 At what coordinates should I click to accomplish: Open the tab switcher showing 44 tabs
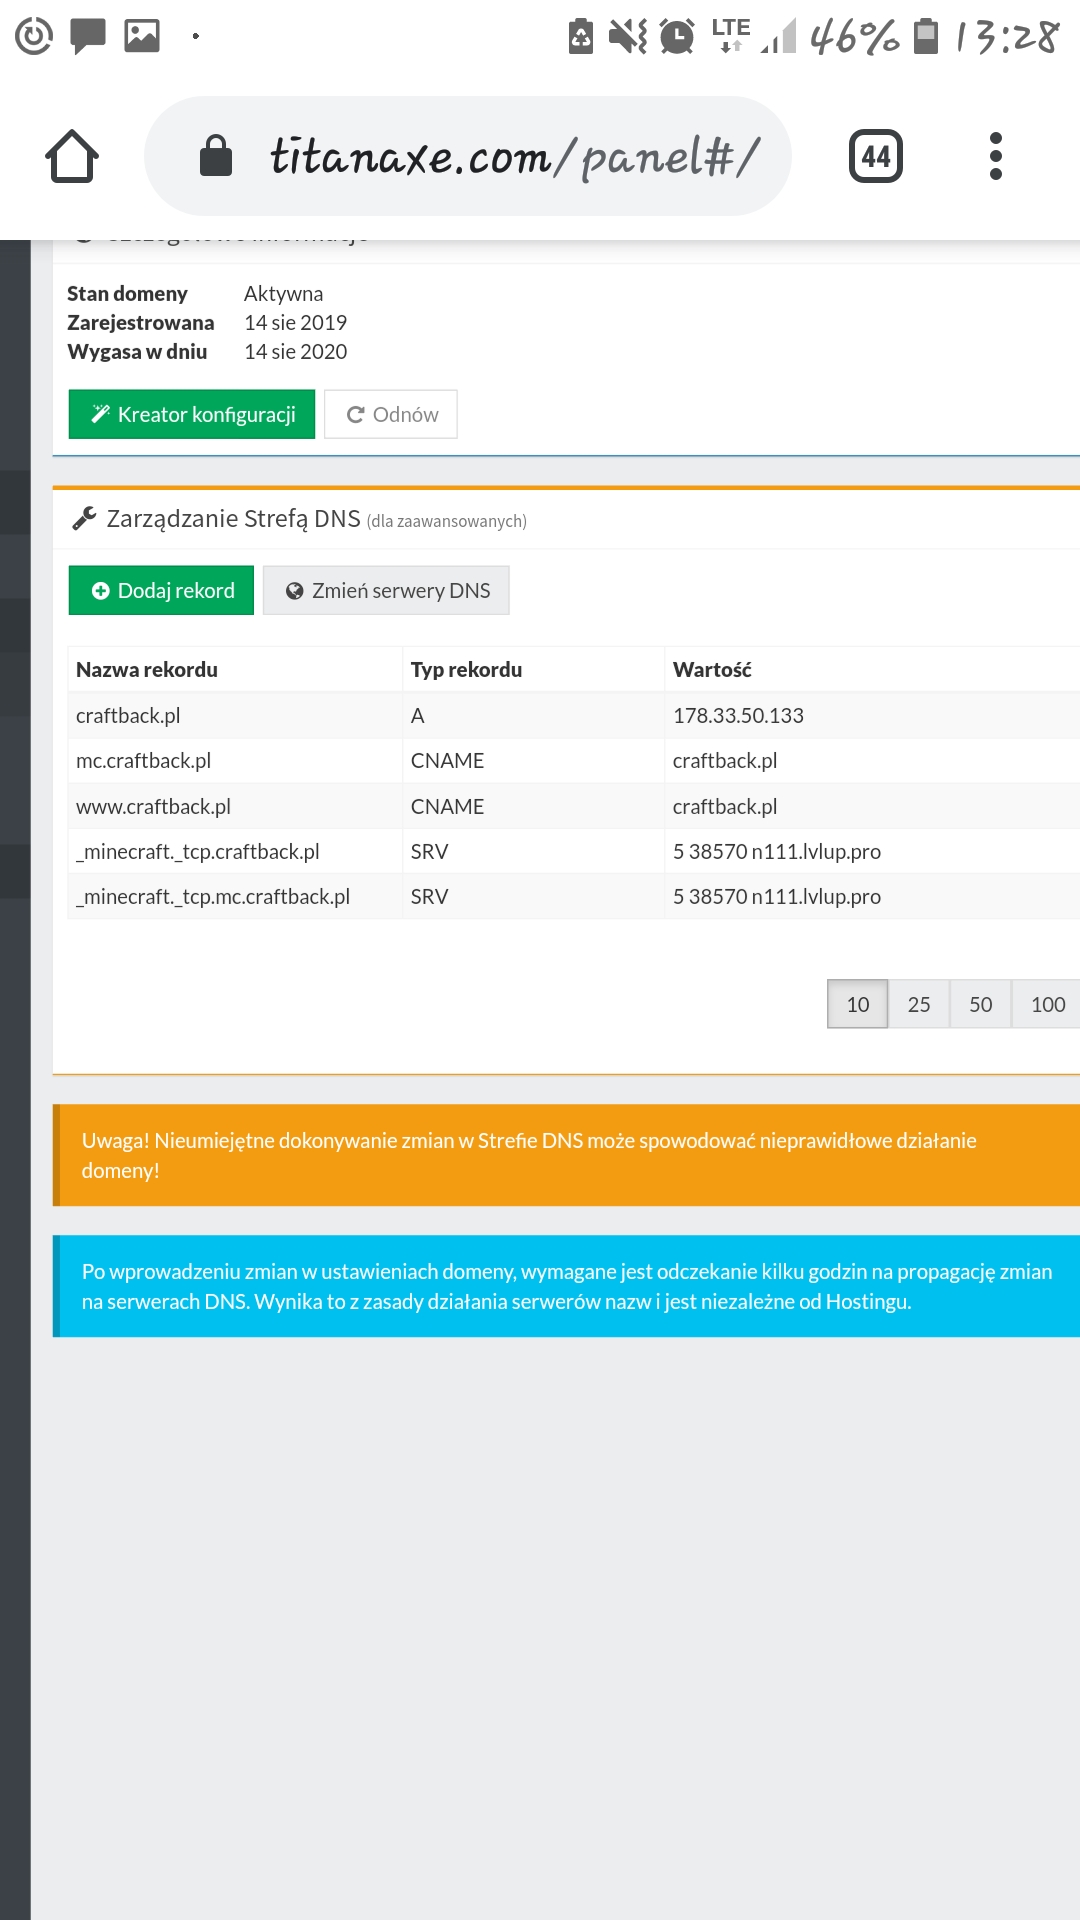tap(875, 157)
